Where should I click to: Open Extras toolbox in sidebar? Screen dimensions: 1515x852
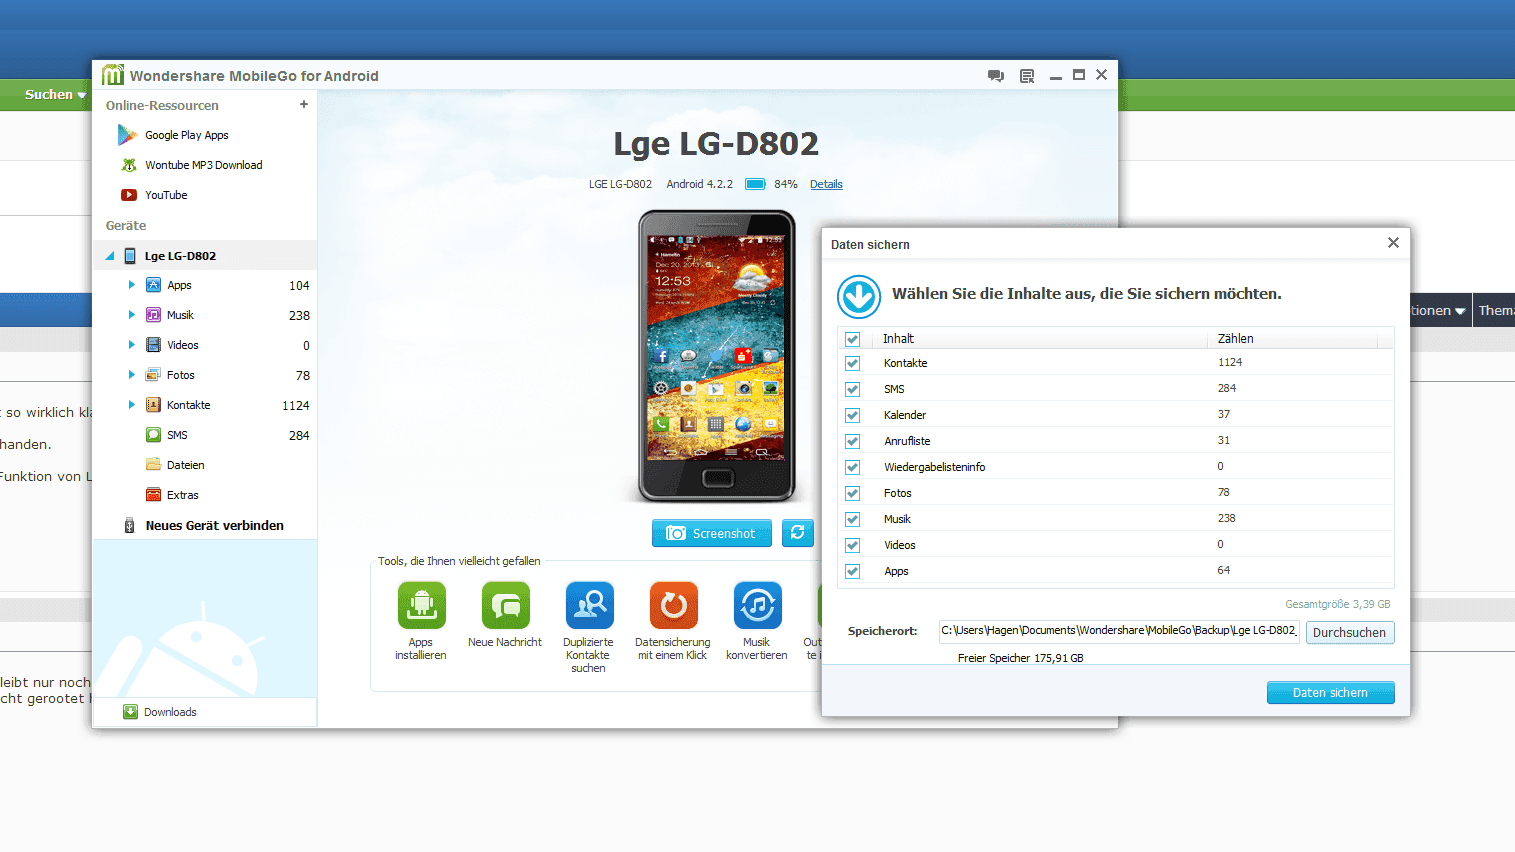182,495
